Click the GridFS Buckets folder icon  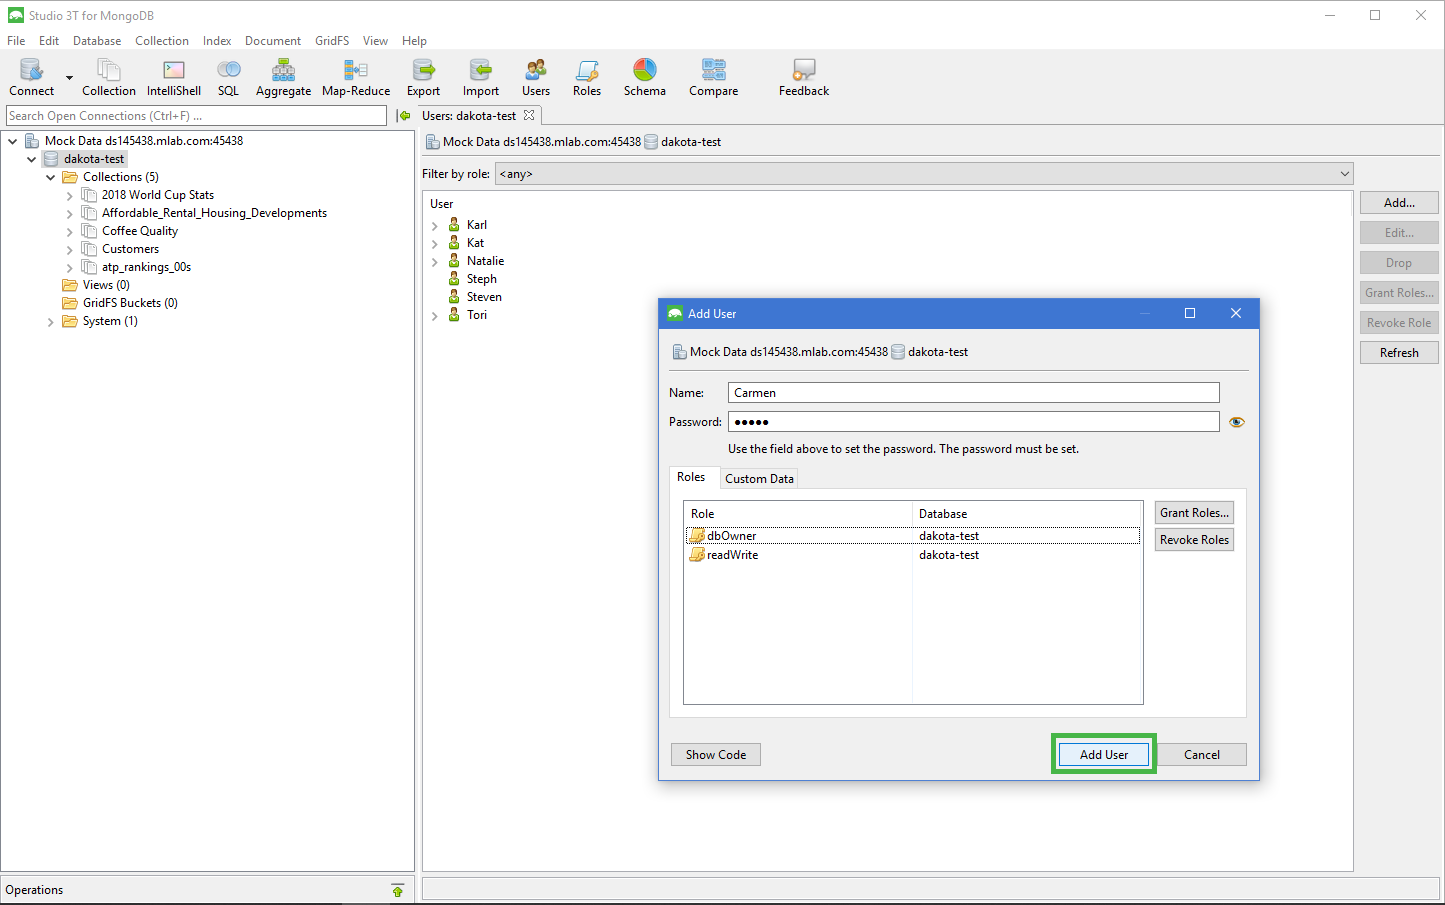click(70, 303)
